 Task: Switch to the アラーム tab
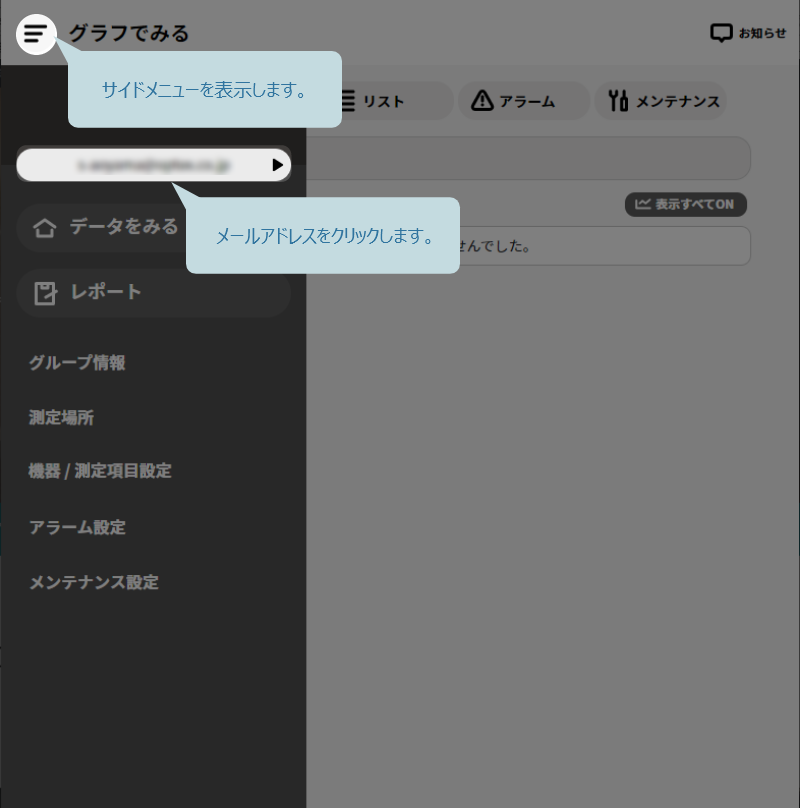coord(523,101)
